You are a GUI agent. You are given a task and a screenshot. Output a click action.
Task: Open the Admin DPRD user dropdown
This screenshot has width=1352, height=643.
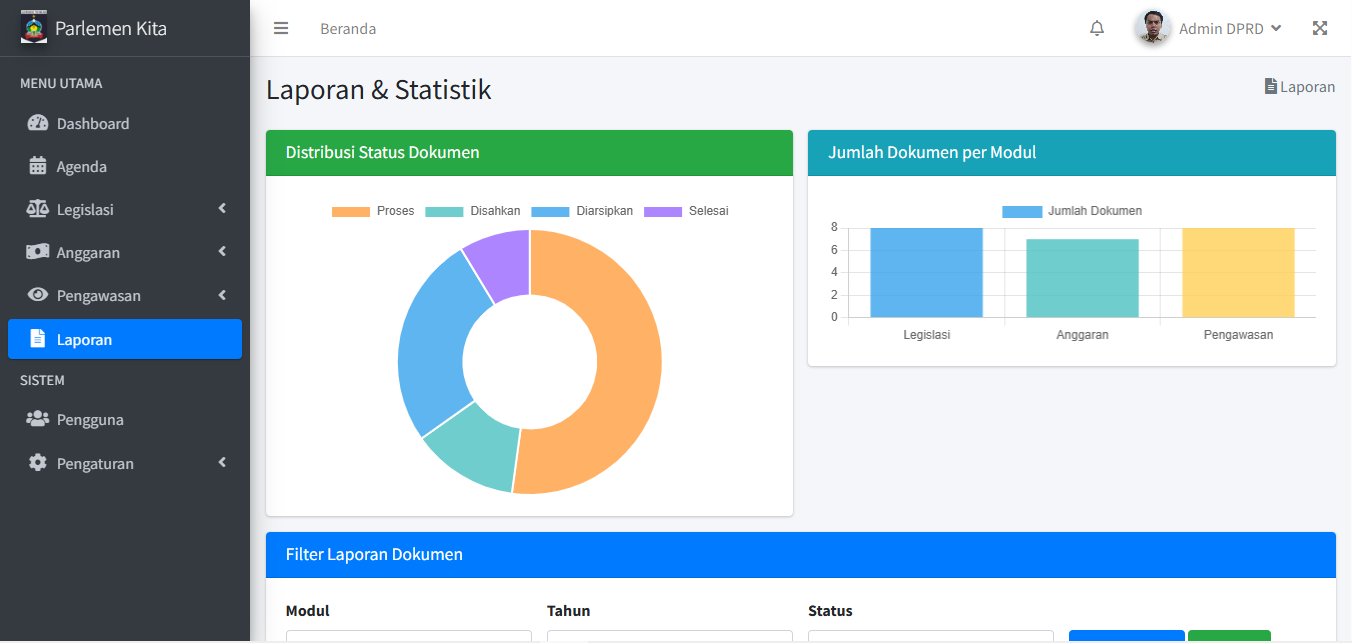pos(1229,28)
